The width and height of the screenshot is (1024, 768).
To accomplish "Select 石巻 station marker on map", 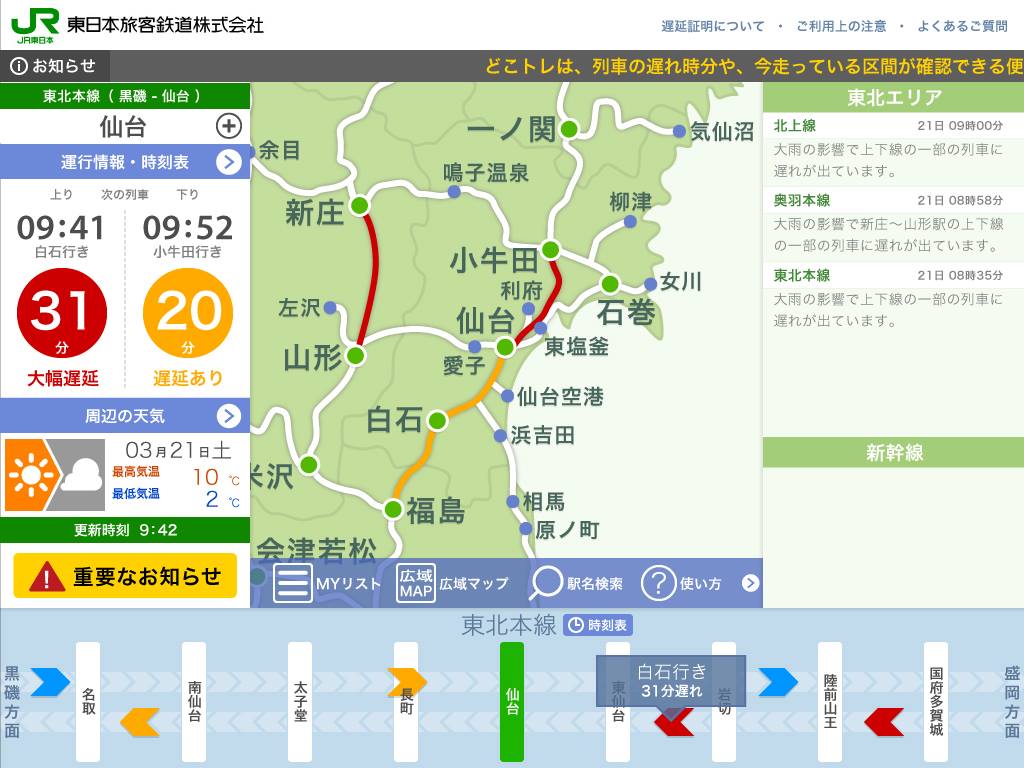I will [x=610, y=284].
